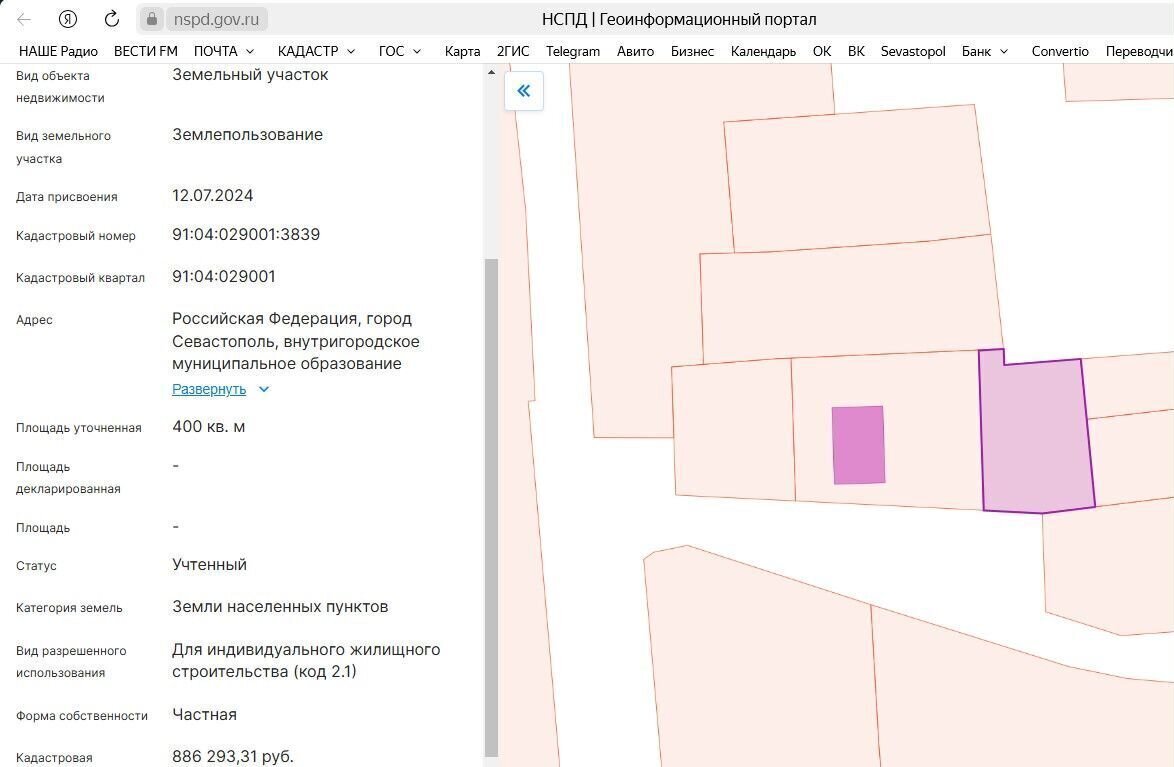Expand the КАДАСТР bookmark folder
The height and width of the screenshot is (767, 1174).
point(316,51)
